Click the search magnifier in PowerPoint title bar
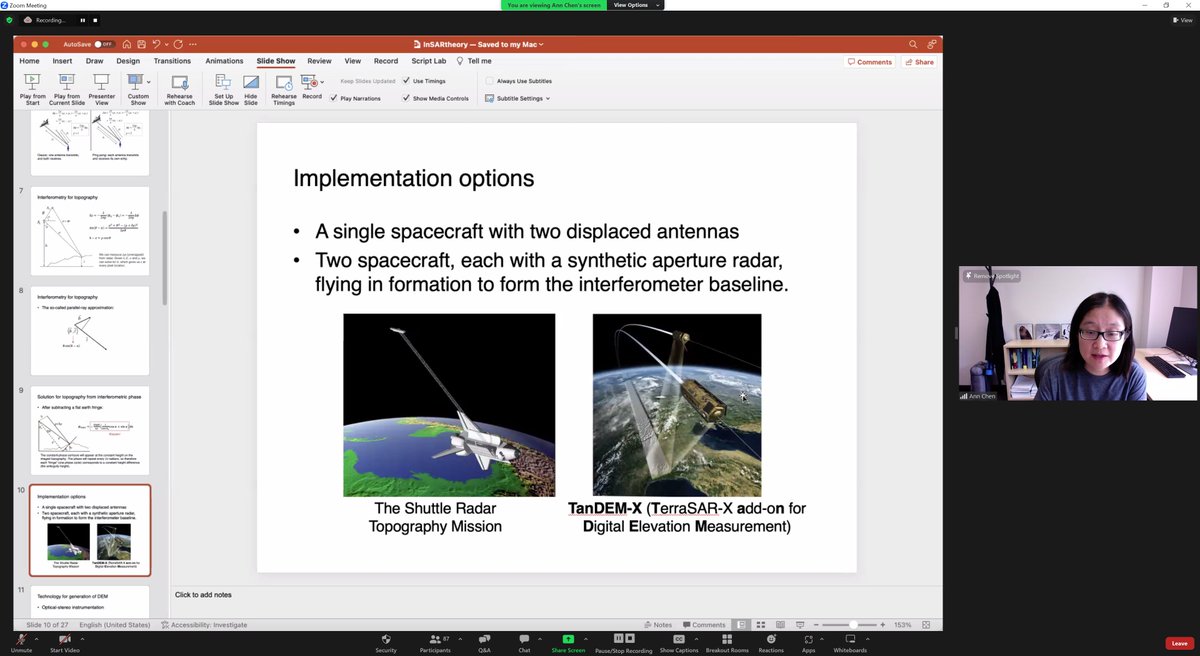 tap(913, 44)
